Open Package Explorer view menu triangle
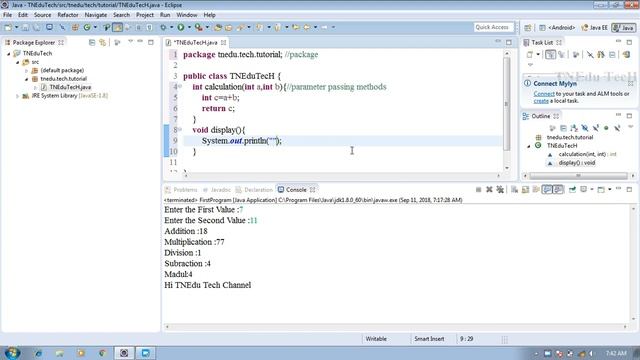640x360 pixels. [130, 42]
